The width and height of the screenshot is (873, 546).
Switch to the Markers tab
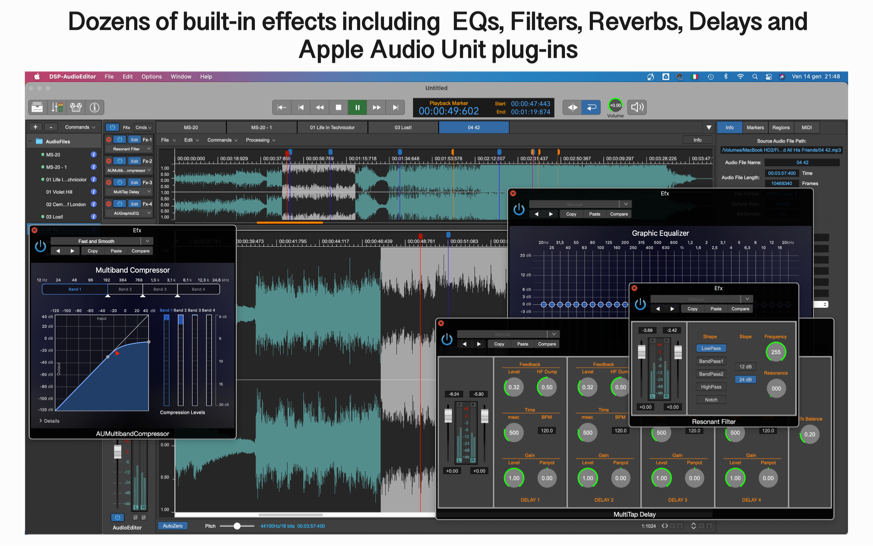[x=755, y=127]
